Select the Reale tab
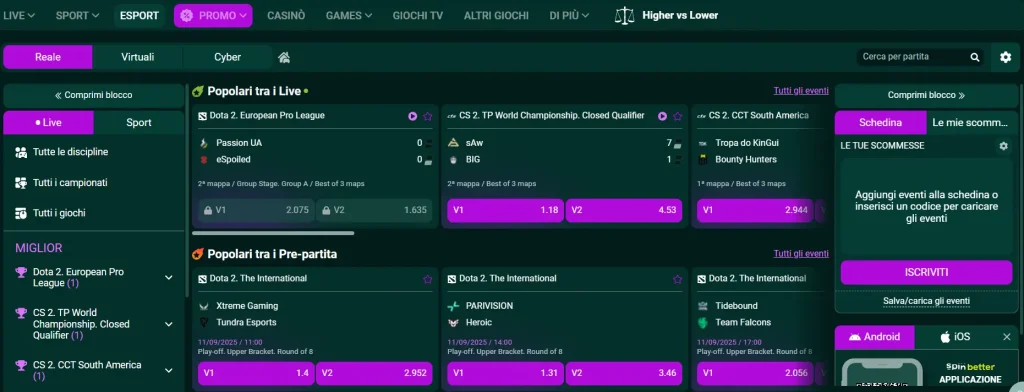The width and height of the screenshot is (1024, 392). [48, 57]
